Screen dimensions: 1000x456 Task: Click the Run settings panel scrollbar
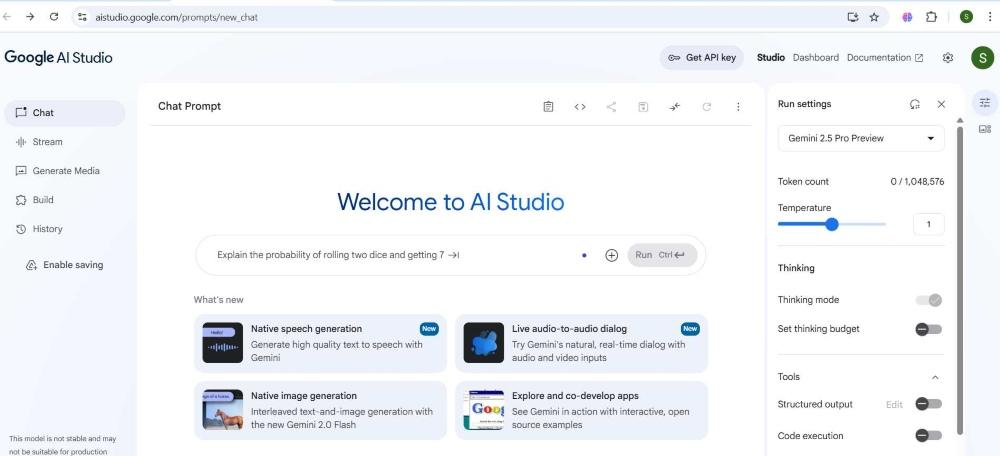960,281
